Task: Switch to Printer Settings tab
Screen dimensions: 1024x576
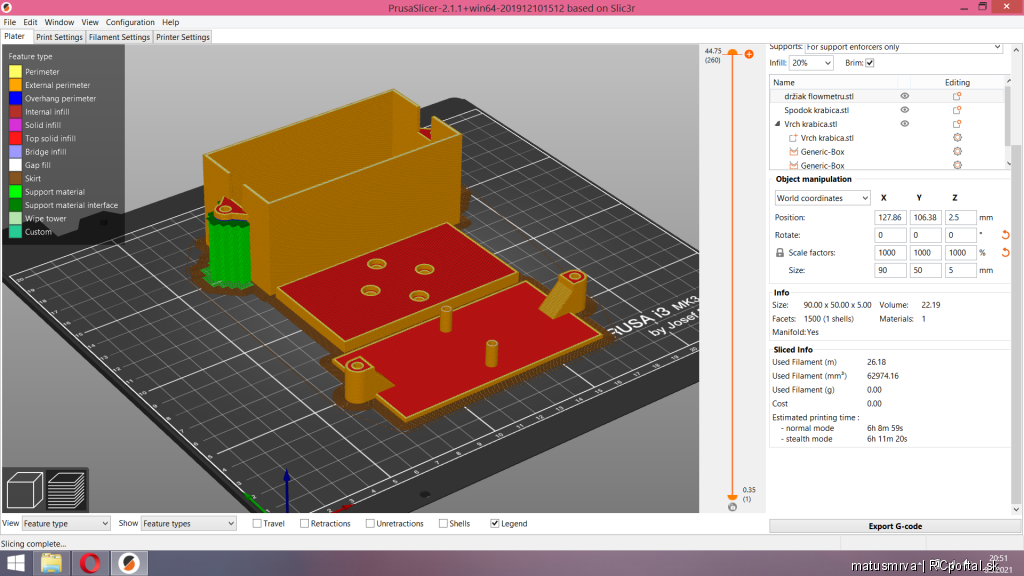Action: click(x=183, y=37)
